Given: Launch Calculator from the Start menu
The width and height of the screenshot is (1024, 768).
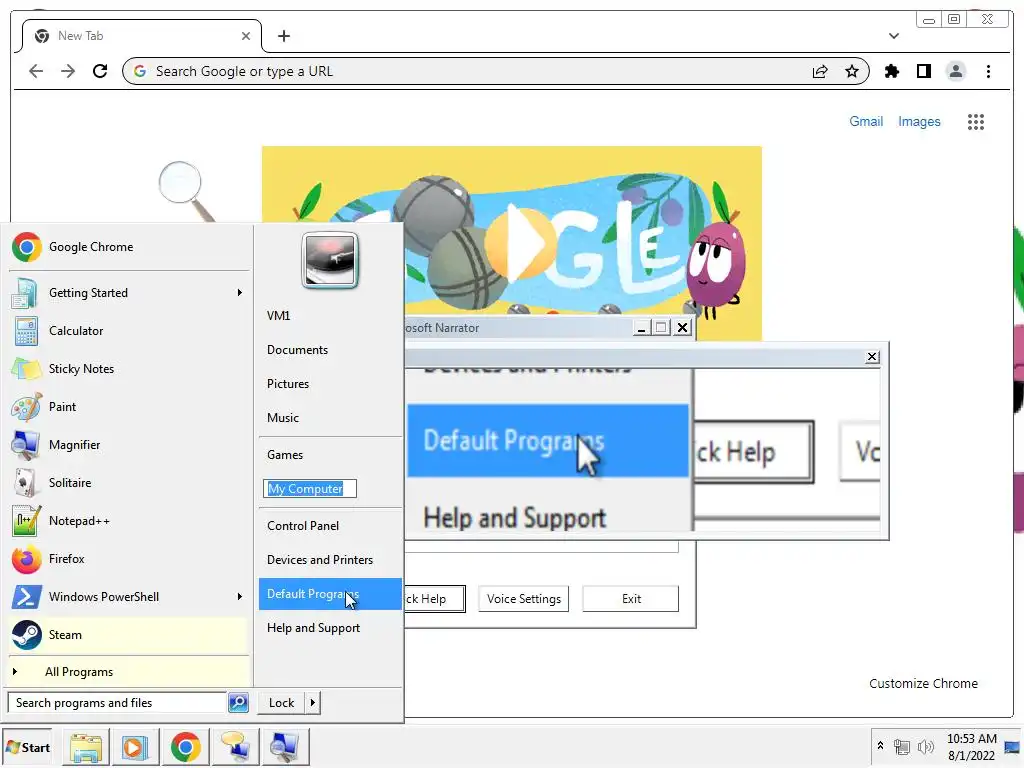Looking at the screenshot, I should (129, 330).
